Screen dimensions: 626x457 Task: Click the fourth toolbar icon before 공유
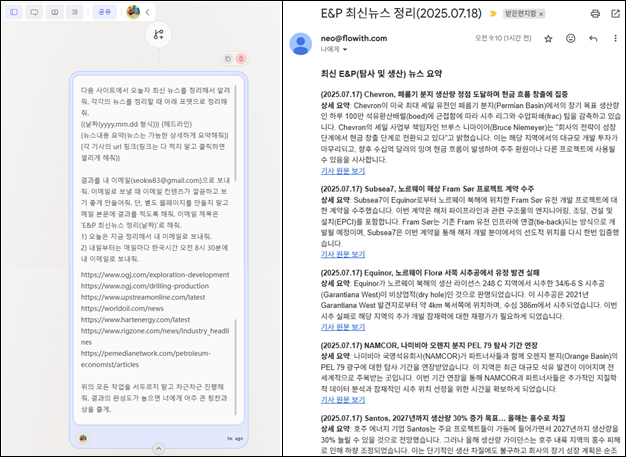(75, 12)
